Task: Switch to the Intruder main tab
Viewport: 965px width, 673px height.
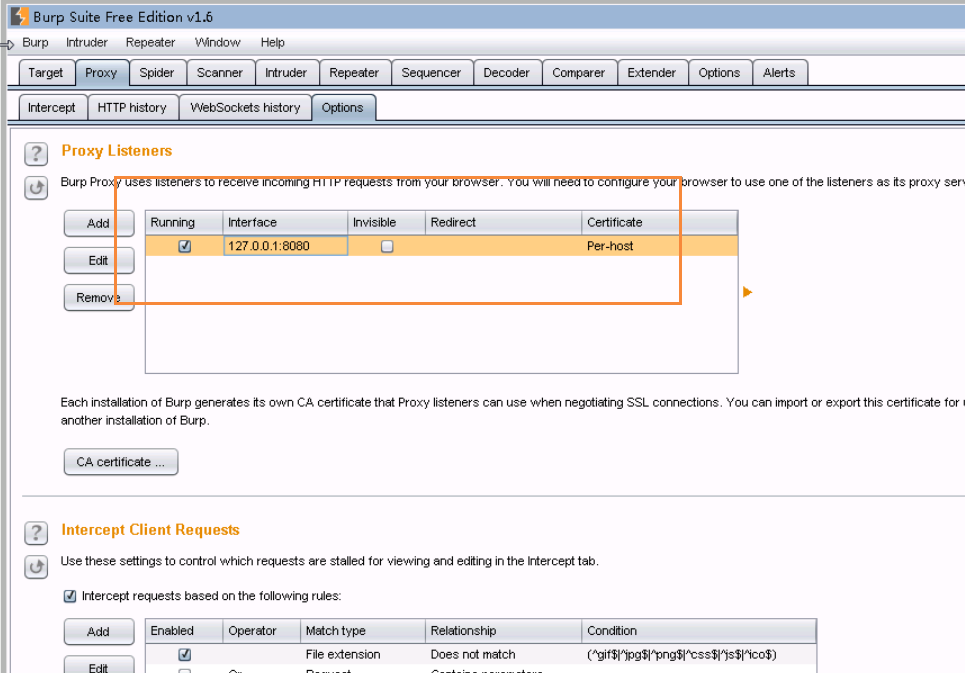Action: [x=286, y=73]
